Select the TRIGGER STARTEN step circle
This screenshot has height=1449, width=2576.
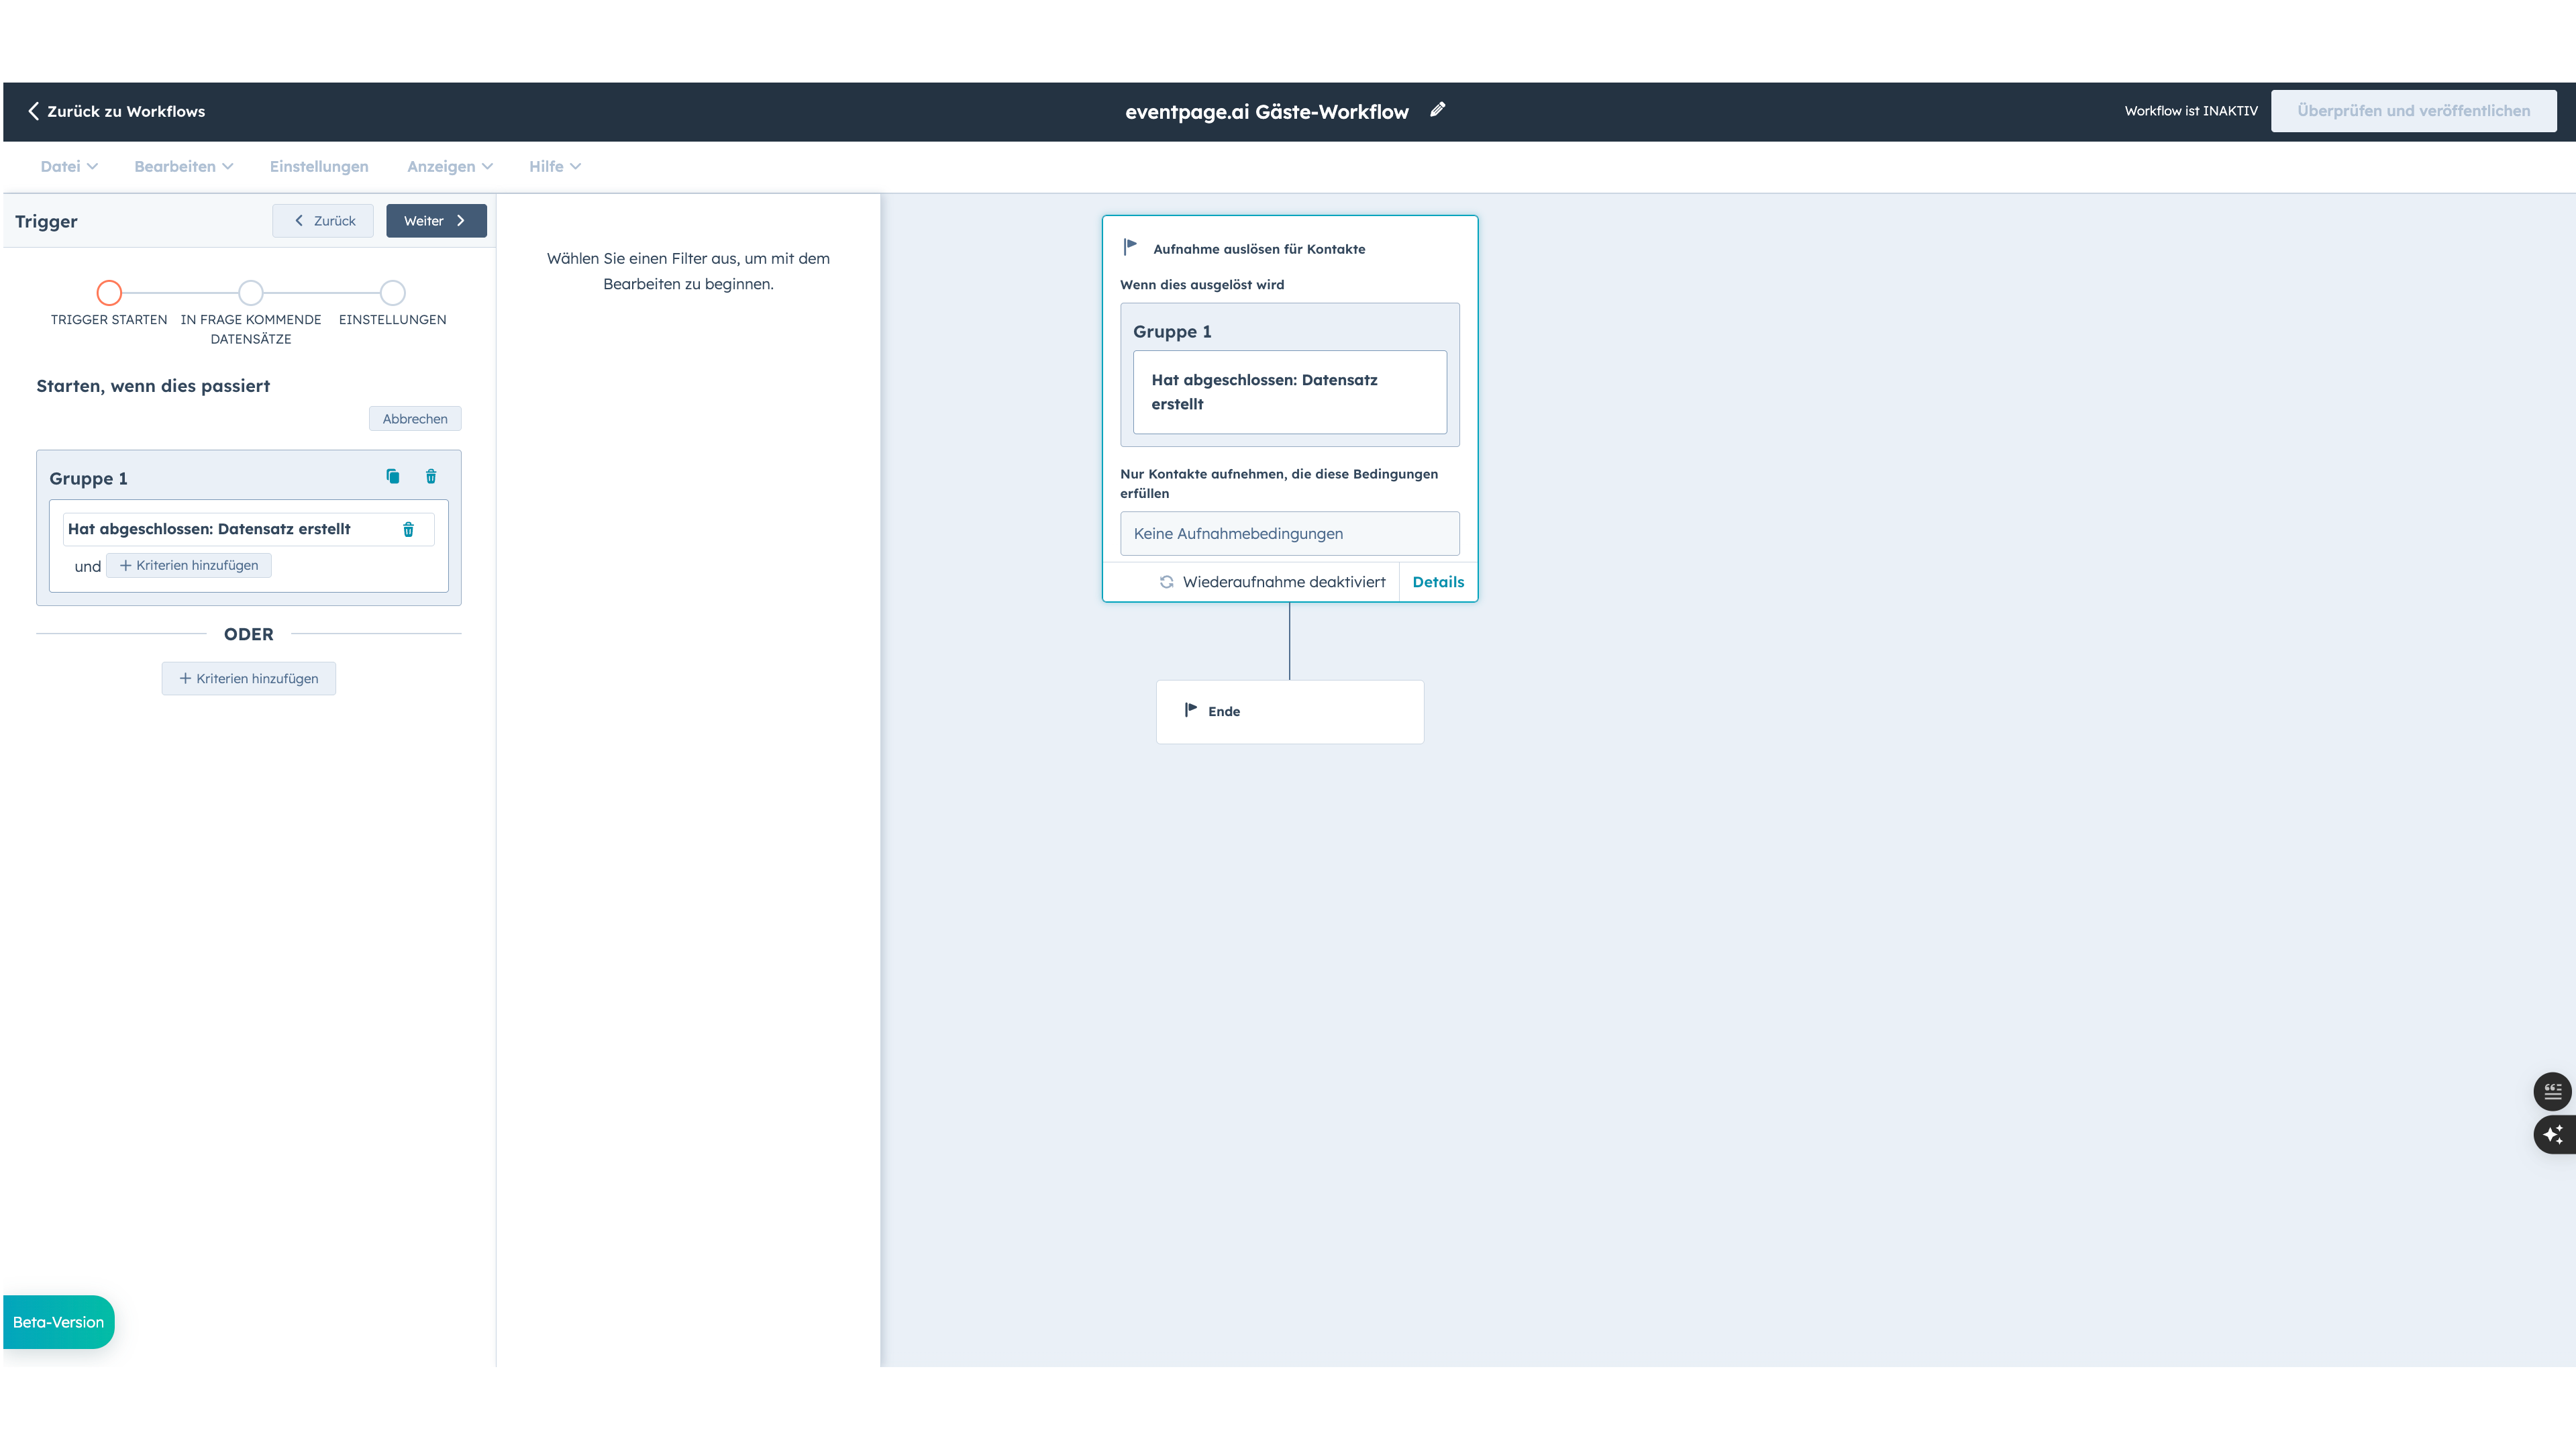(108, 293)
